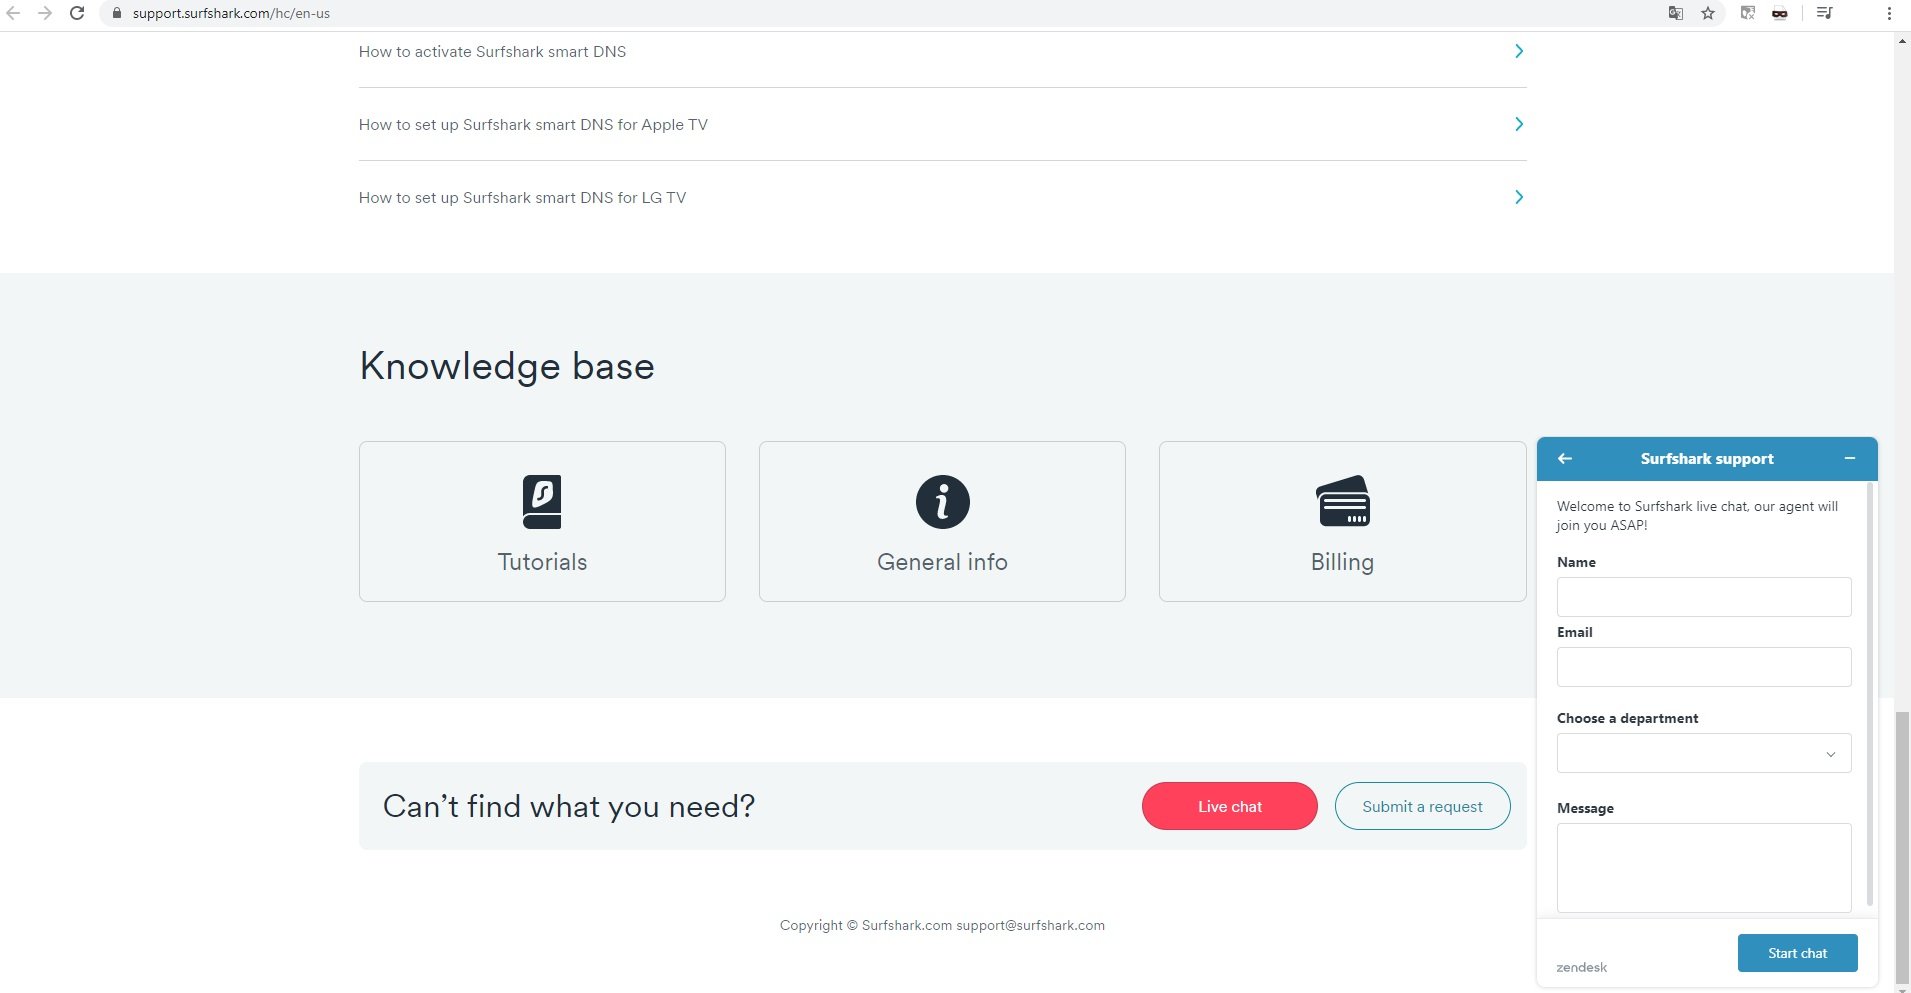
Task: Open the chevron for smart DNS on LG TV
Action: [x=1519, y=197]
